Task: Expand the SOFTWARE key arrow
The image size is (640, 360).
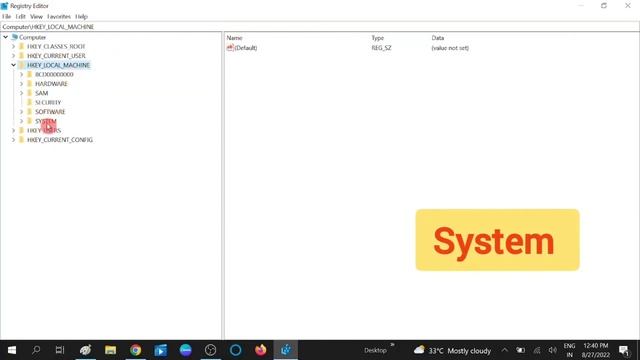Action: 22,112
